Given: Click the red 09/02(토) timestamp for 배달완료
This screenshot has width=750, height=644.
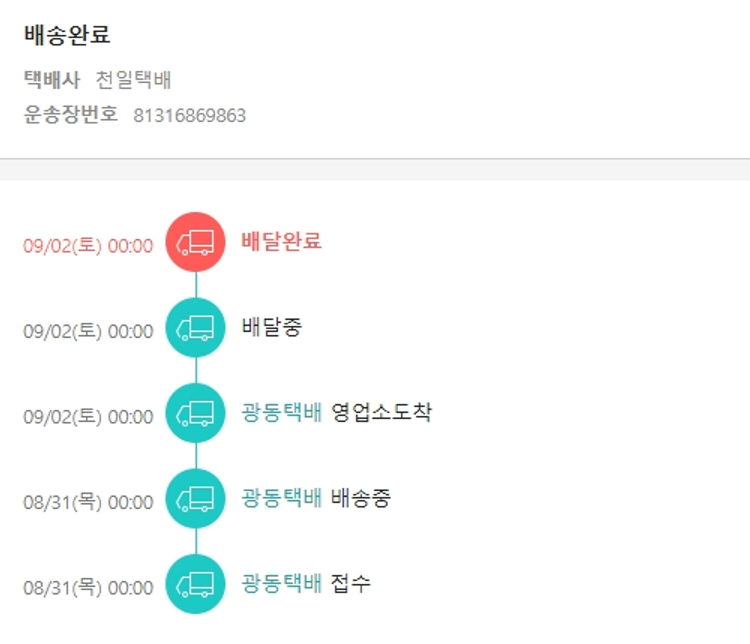Looking at the screenshot, I should 88,246.
